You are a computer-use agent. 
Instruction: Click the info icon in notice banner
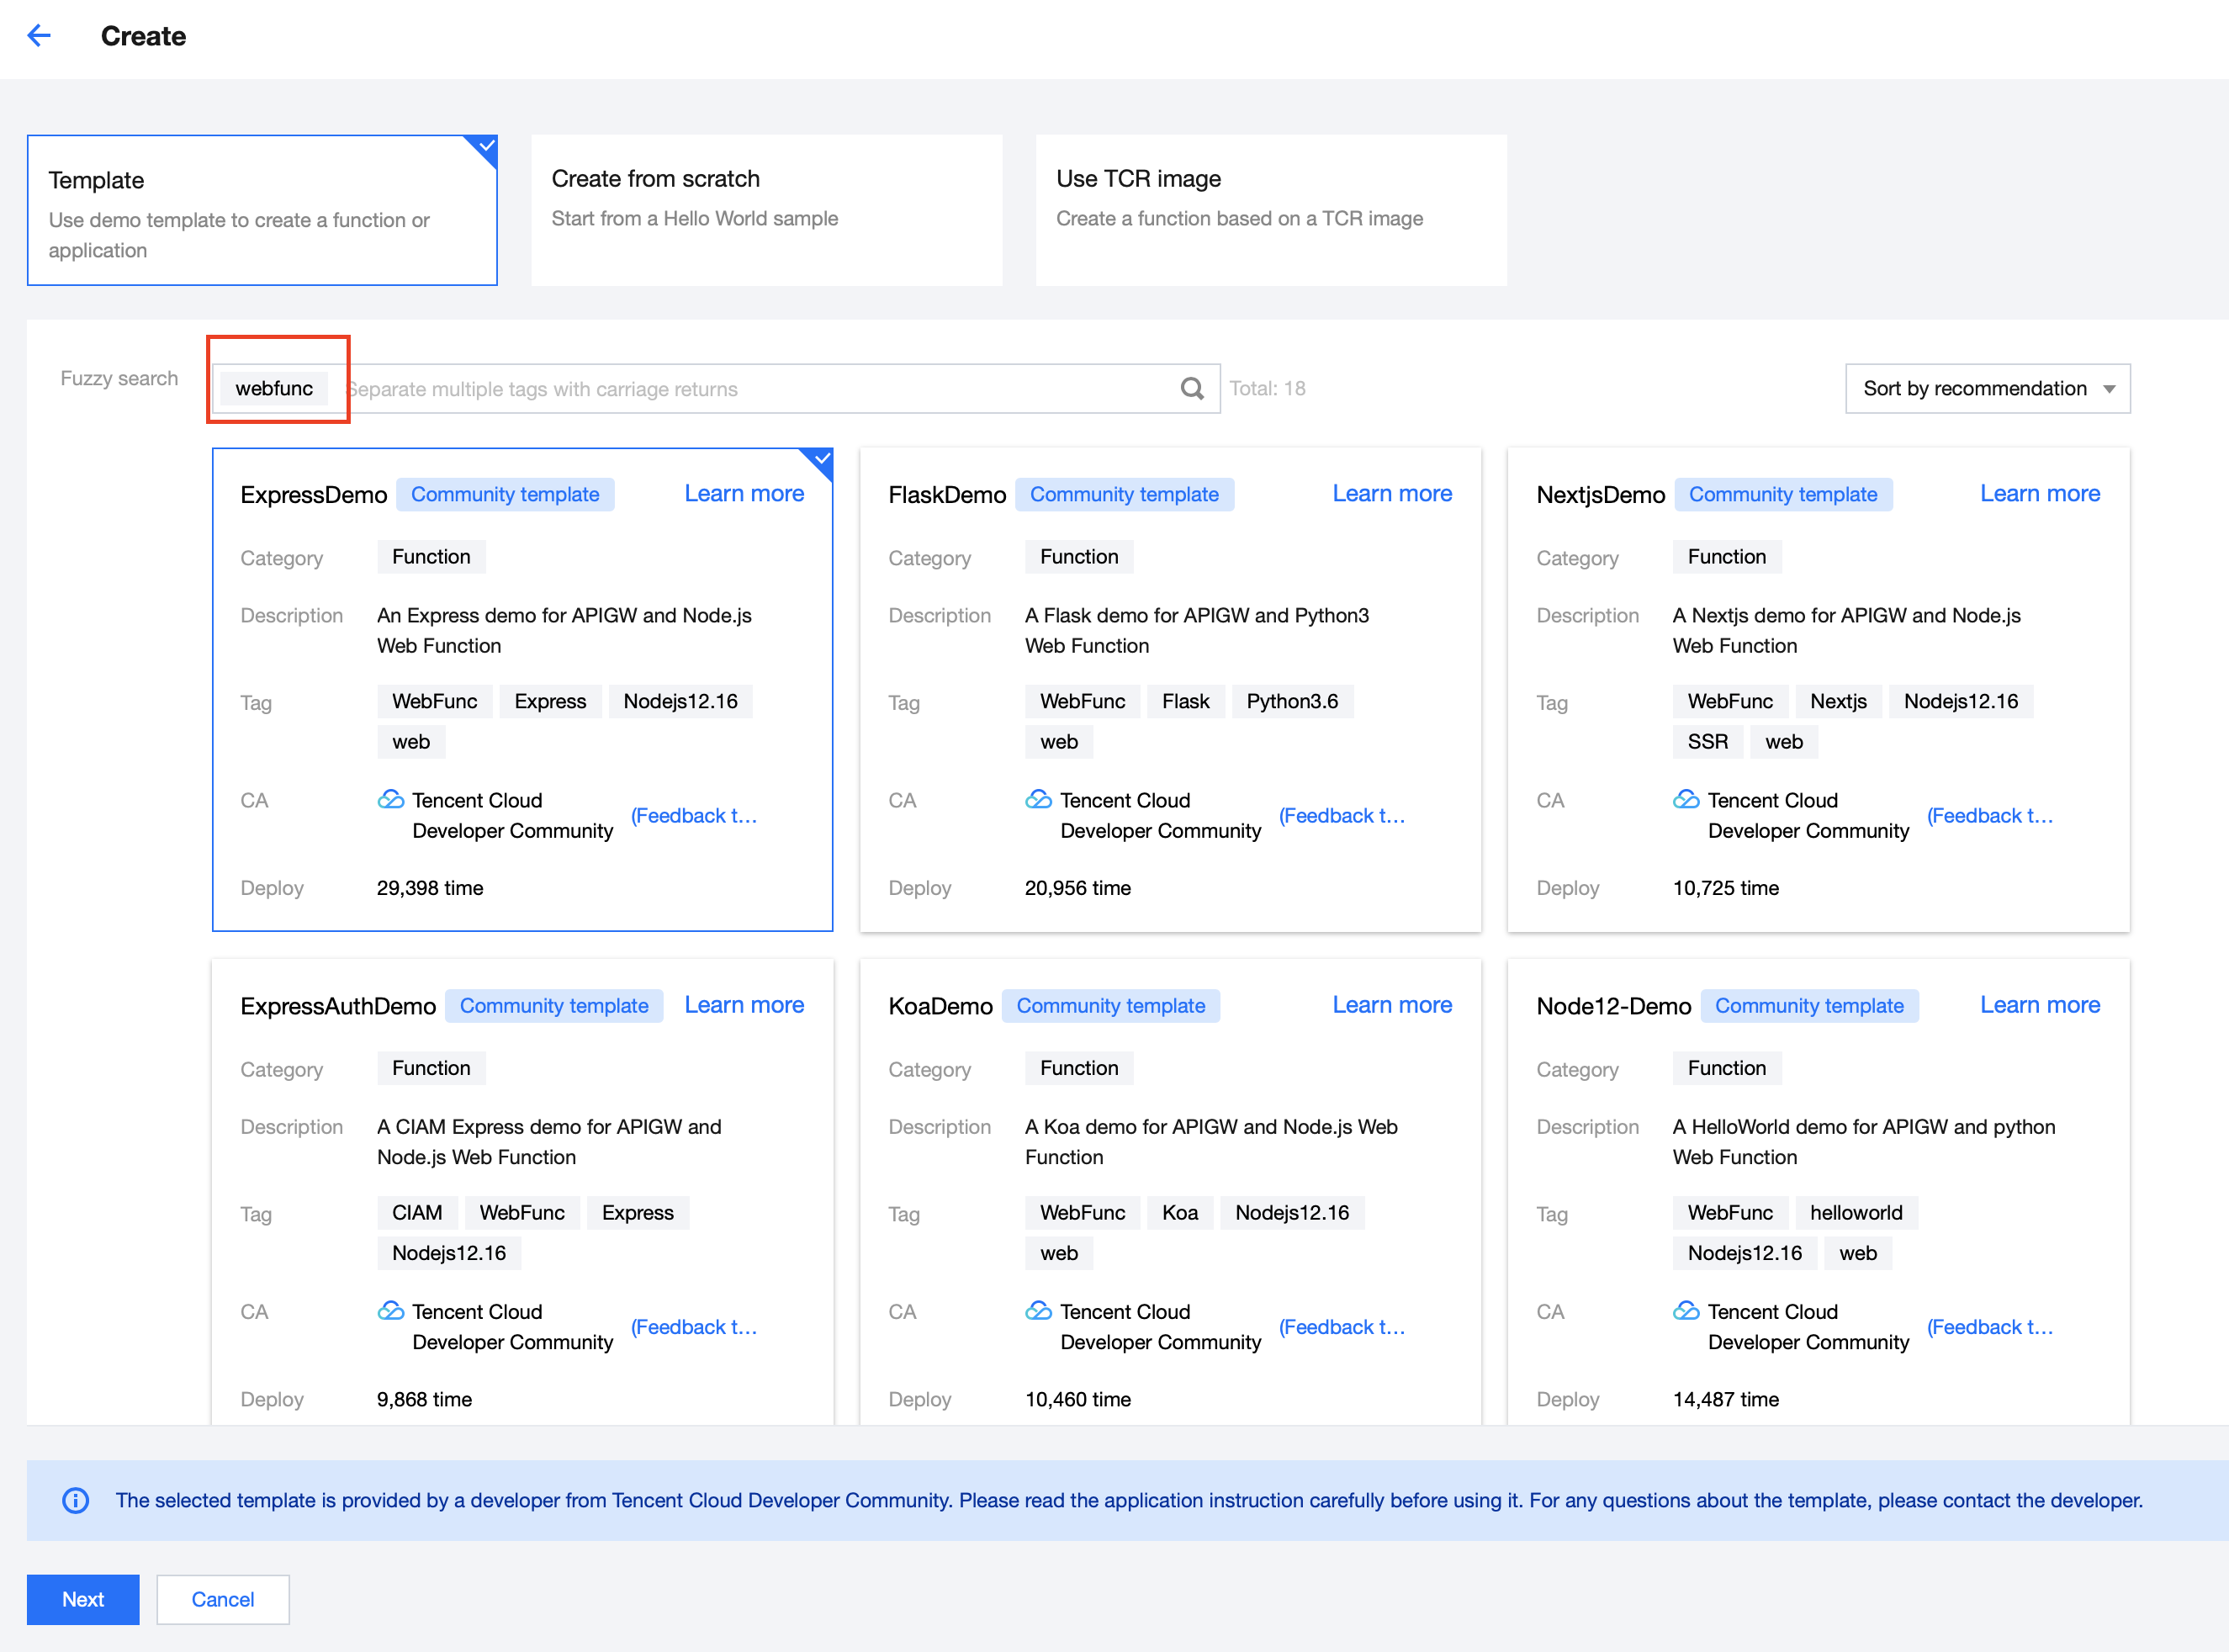point(76,1500)
